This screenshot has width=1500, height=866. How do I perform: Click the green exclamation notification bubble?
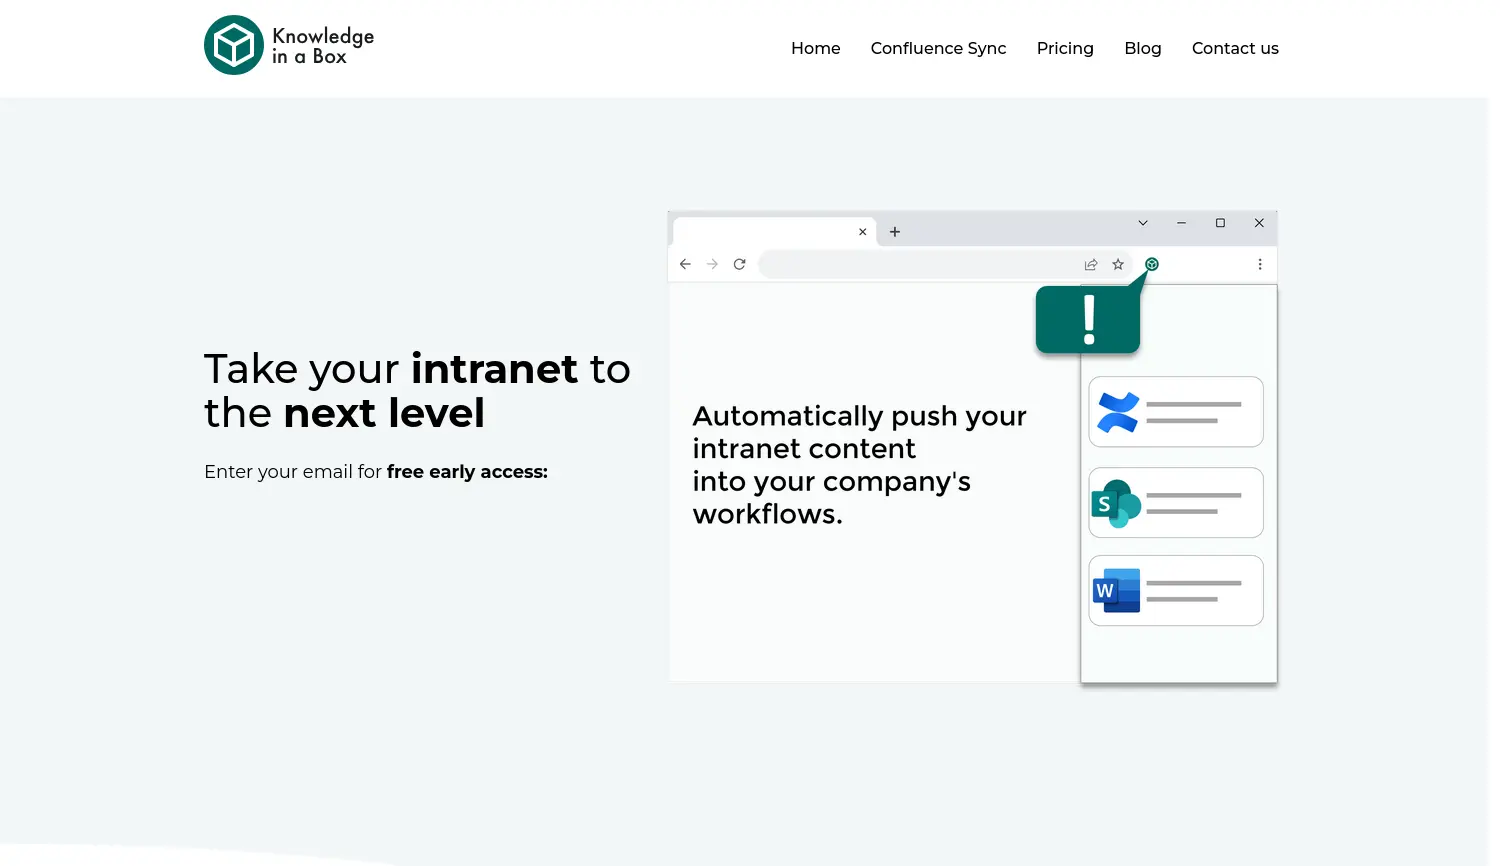(1087, 318)
